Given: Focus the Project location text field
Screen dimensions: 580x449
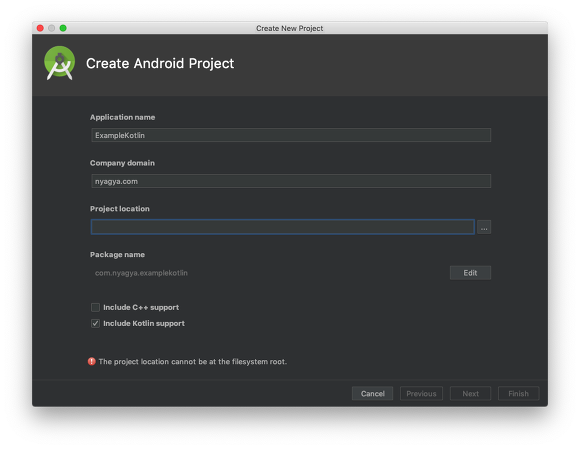Looking at the screenshot, I should coord(283,227).
